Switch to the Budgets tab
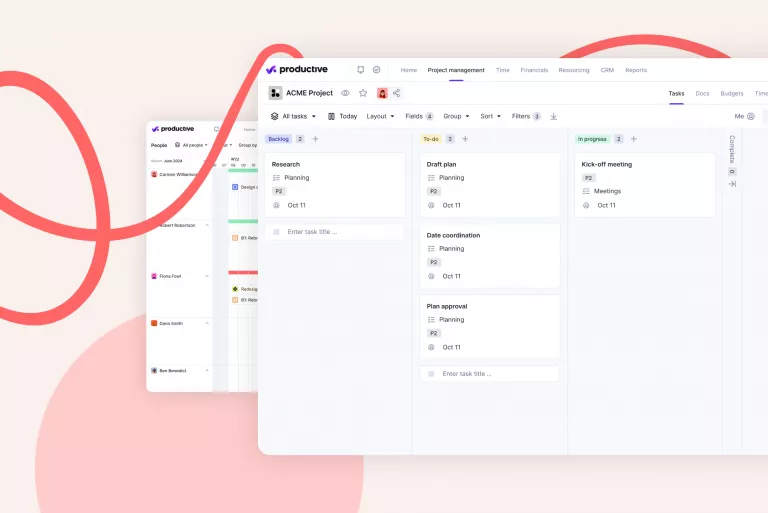Viewport: 768px width, 513px height. [x=732, y=93]
